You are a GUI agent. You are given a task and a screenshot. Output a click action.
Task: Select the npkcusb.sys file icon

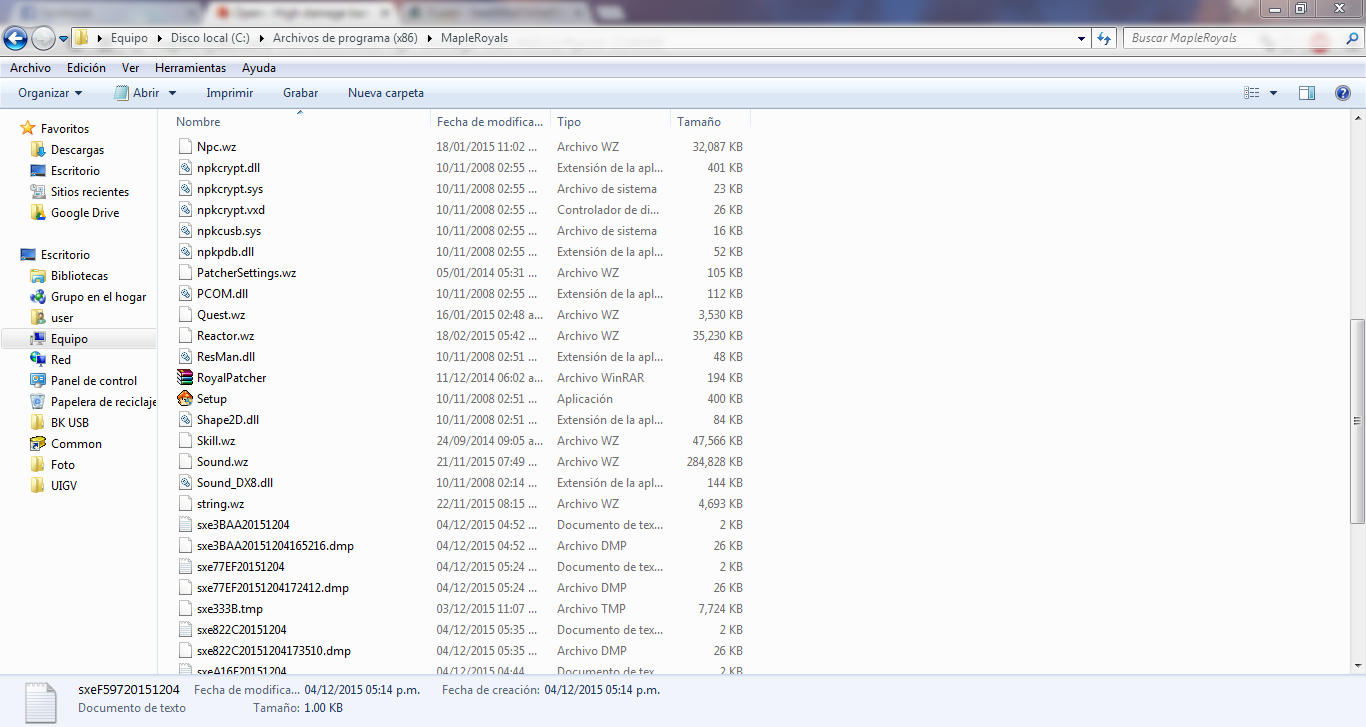point(185,230)
